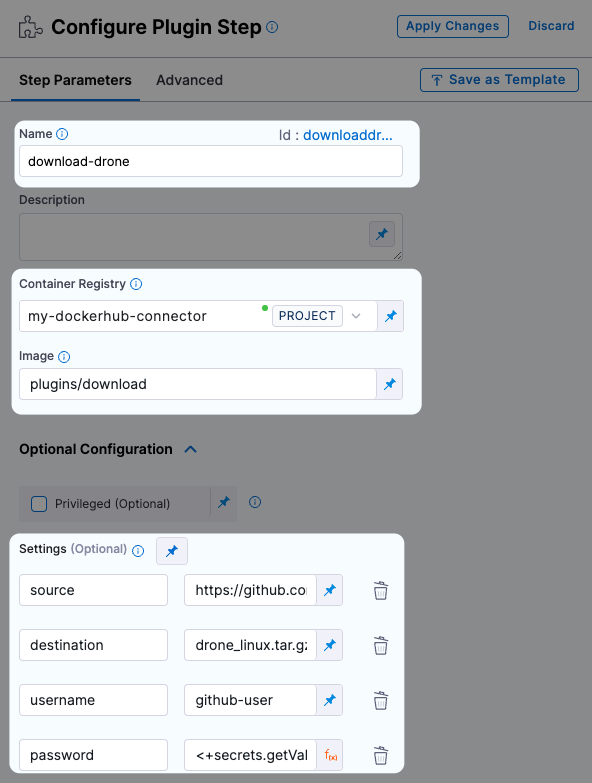The width and height of the screenshot is (592, 783).
Task: Click the pin icon next to Settings label
Action: point(172,551)
